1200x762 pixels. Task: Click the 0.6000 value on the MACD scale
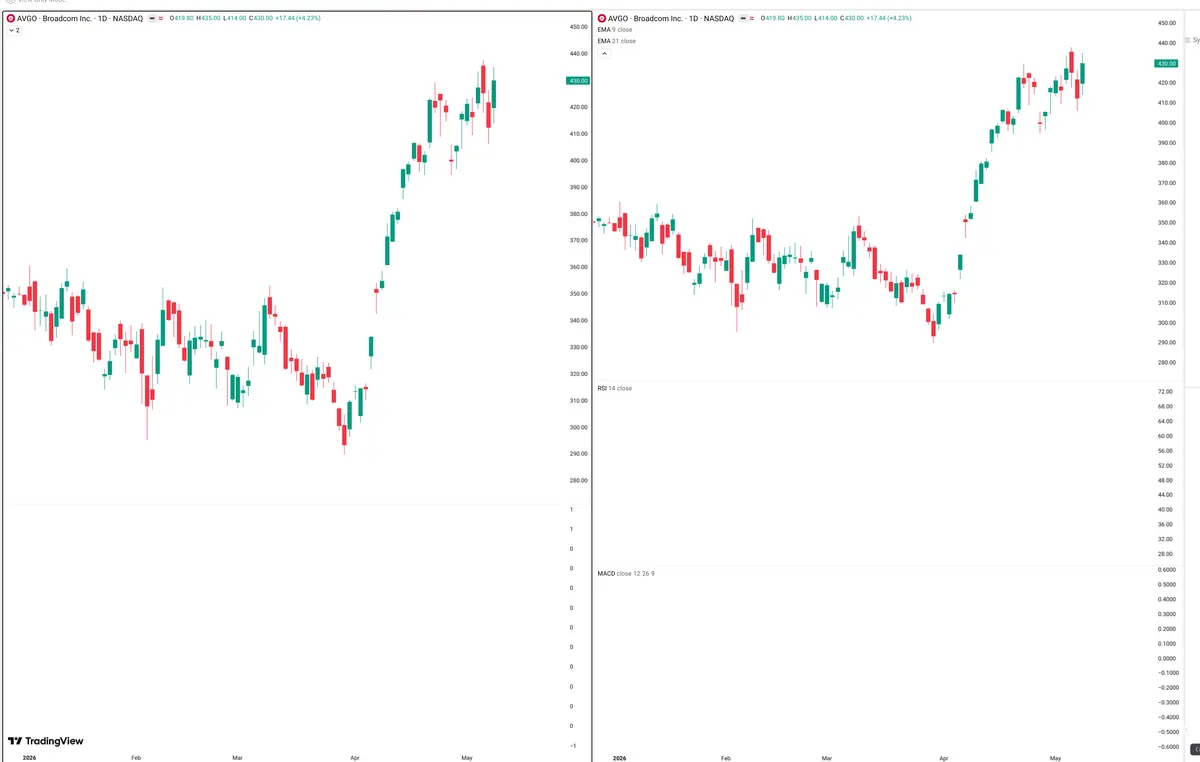(x=1165, y=570)
